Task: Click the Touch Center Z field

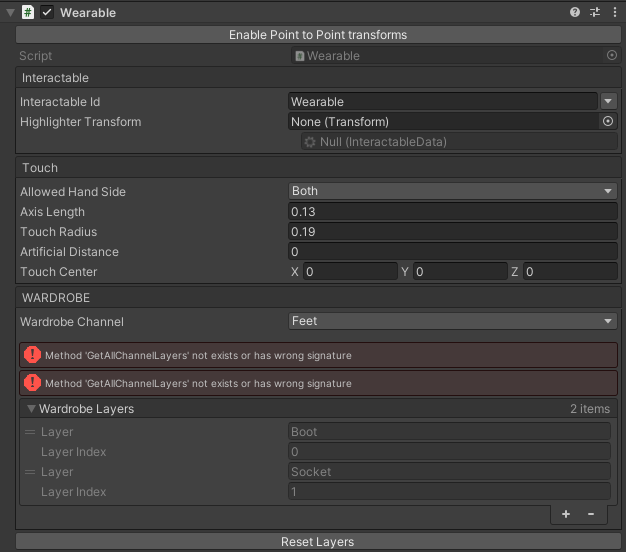Action: tap(570, 272)
